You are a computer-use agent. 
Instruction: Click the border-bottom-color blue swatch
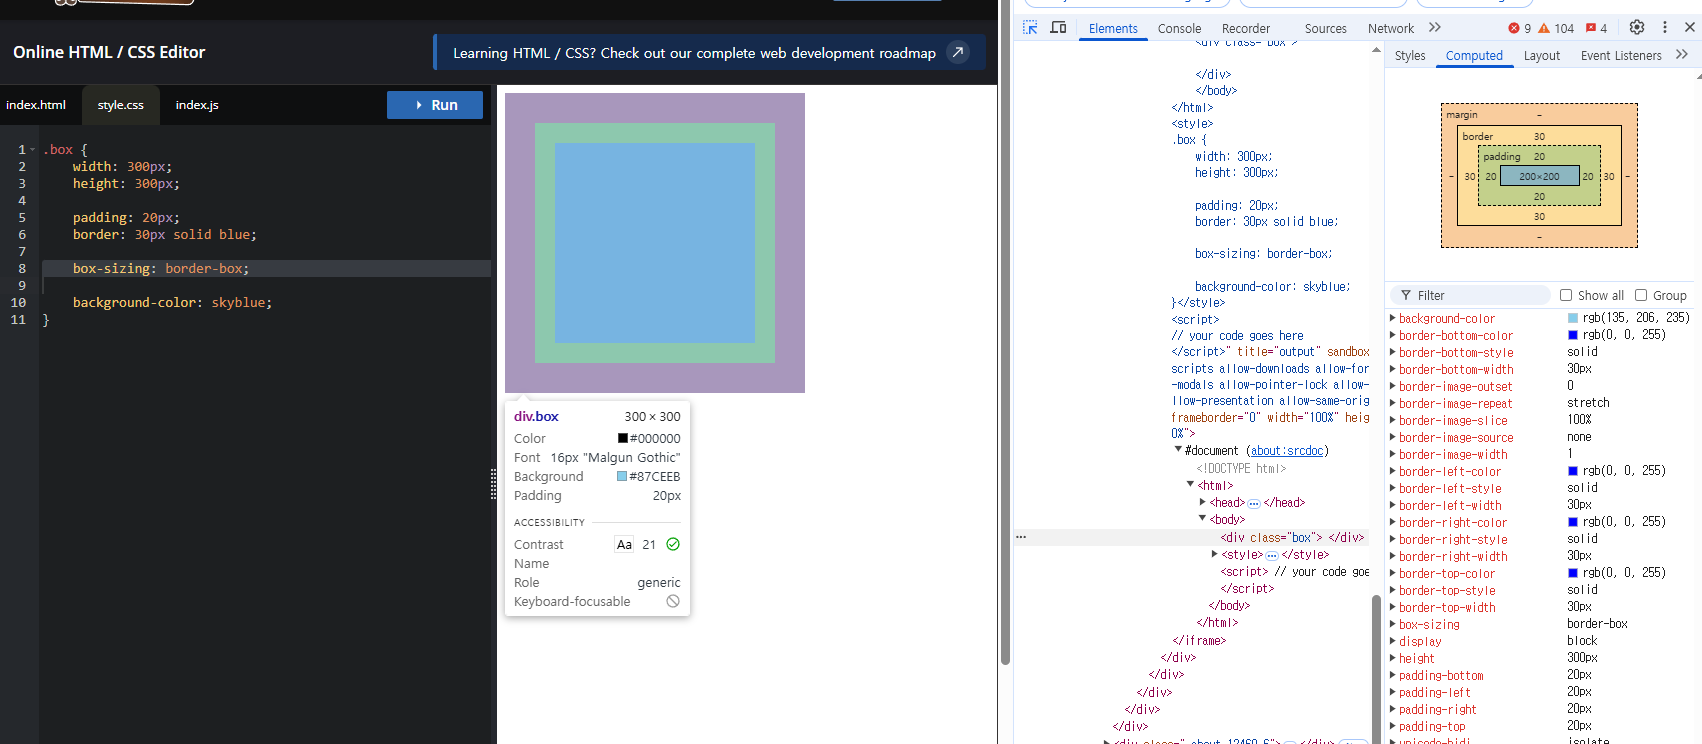point(1573,335)
